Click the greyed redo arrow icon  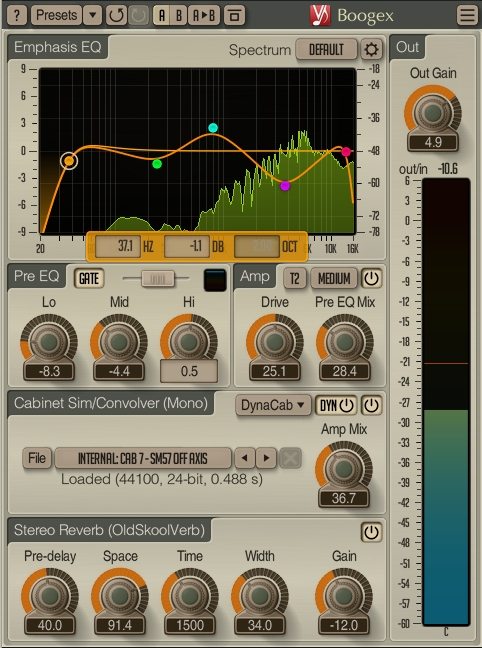click(x=138, y=16)
